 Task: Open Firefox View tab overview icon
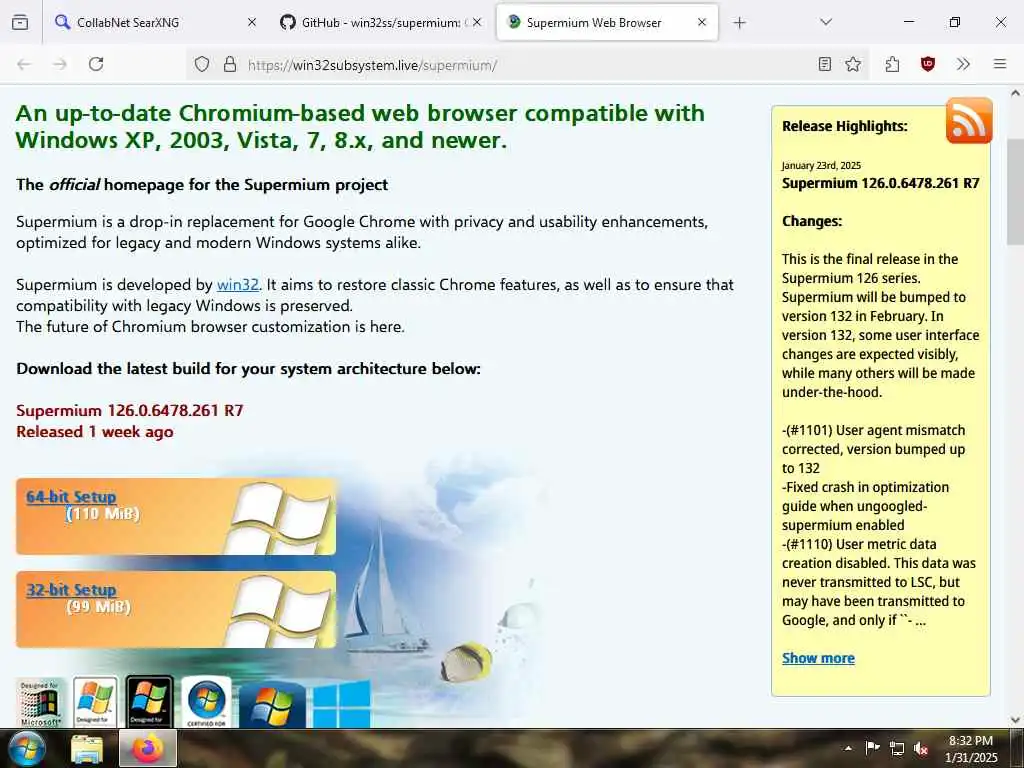click(x=20, y=22)
